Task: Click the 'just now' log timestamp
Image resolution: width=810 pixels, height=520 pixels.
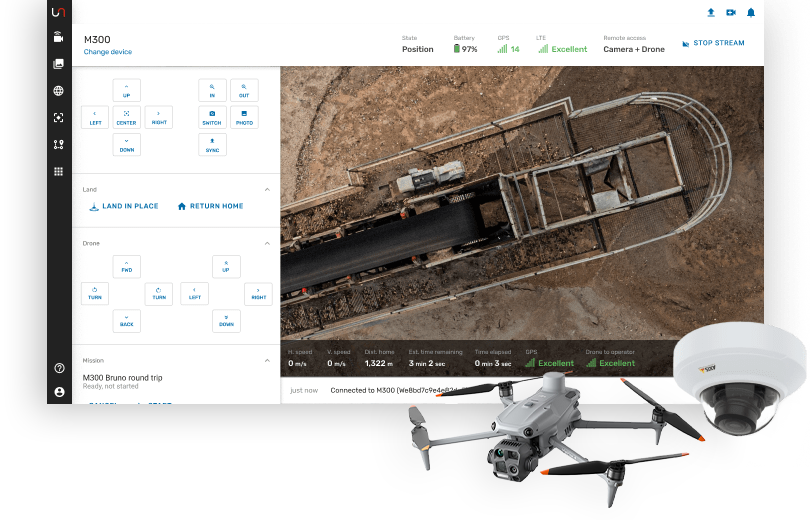Action: [x=304, y=390]
